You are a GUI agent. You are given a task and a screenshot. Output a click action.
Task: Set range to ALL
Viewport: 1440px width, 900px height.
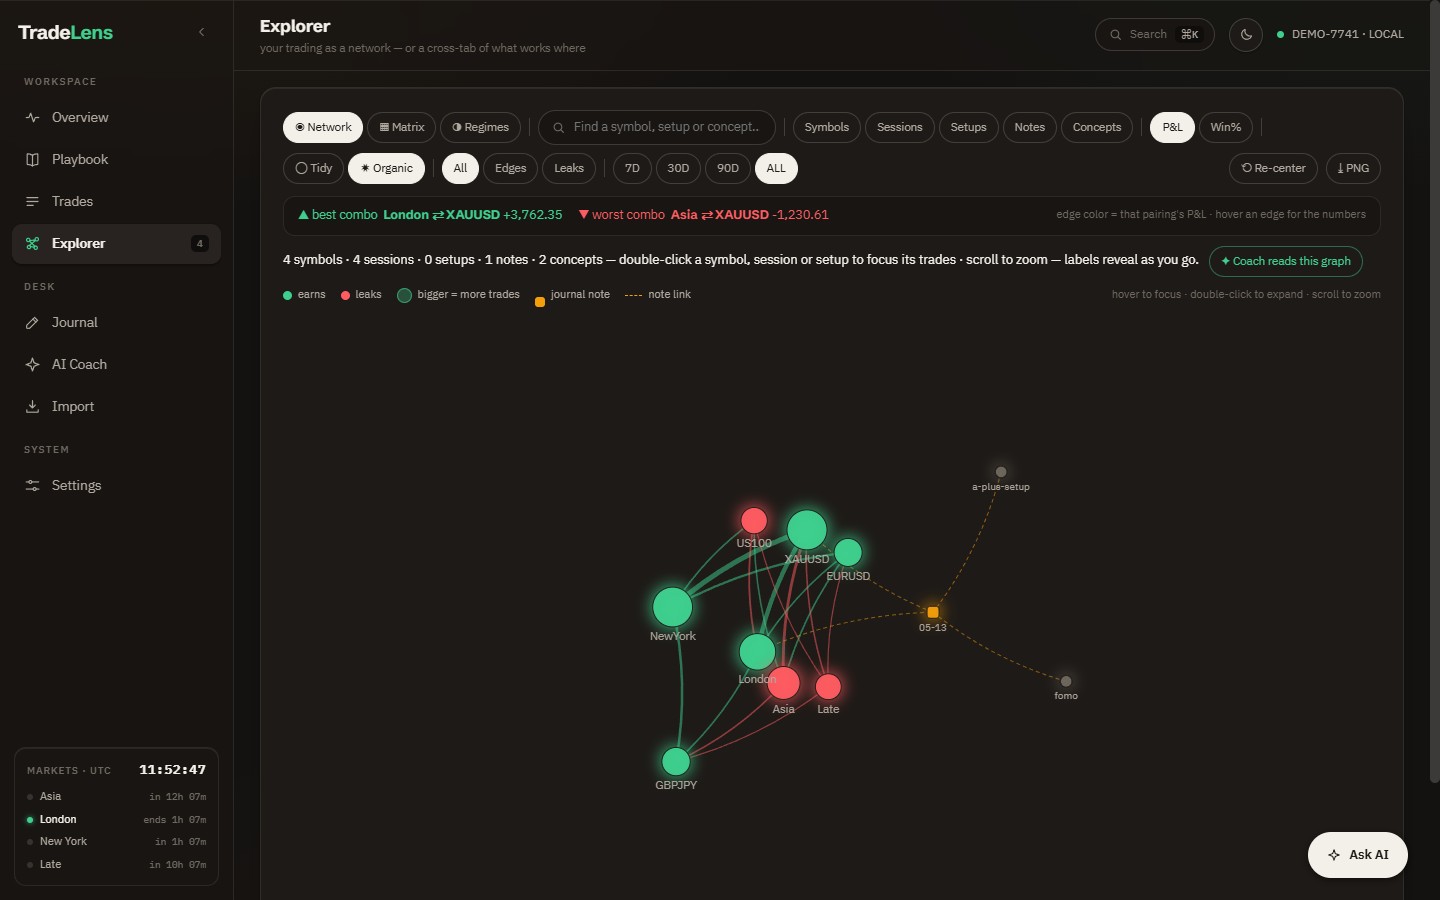click(x=776, y=168)
